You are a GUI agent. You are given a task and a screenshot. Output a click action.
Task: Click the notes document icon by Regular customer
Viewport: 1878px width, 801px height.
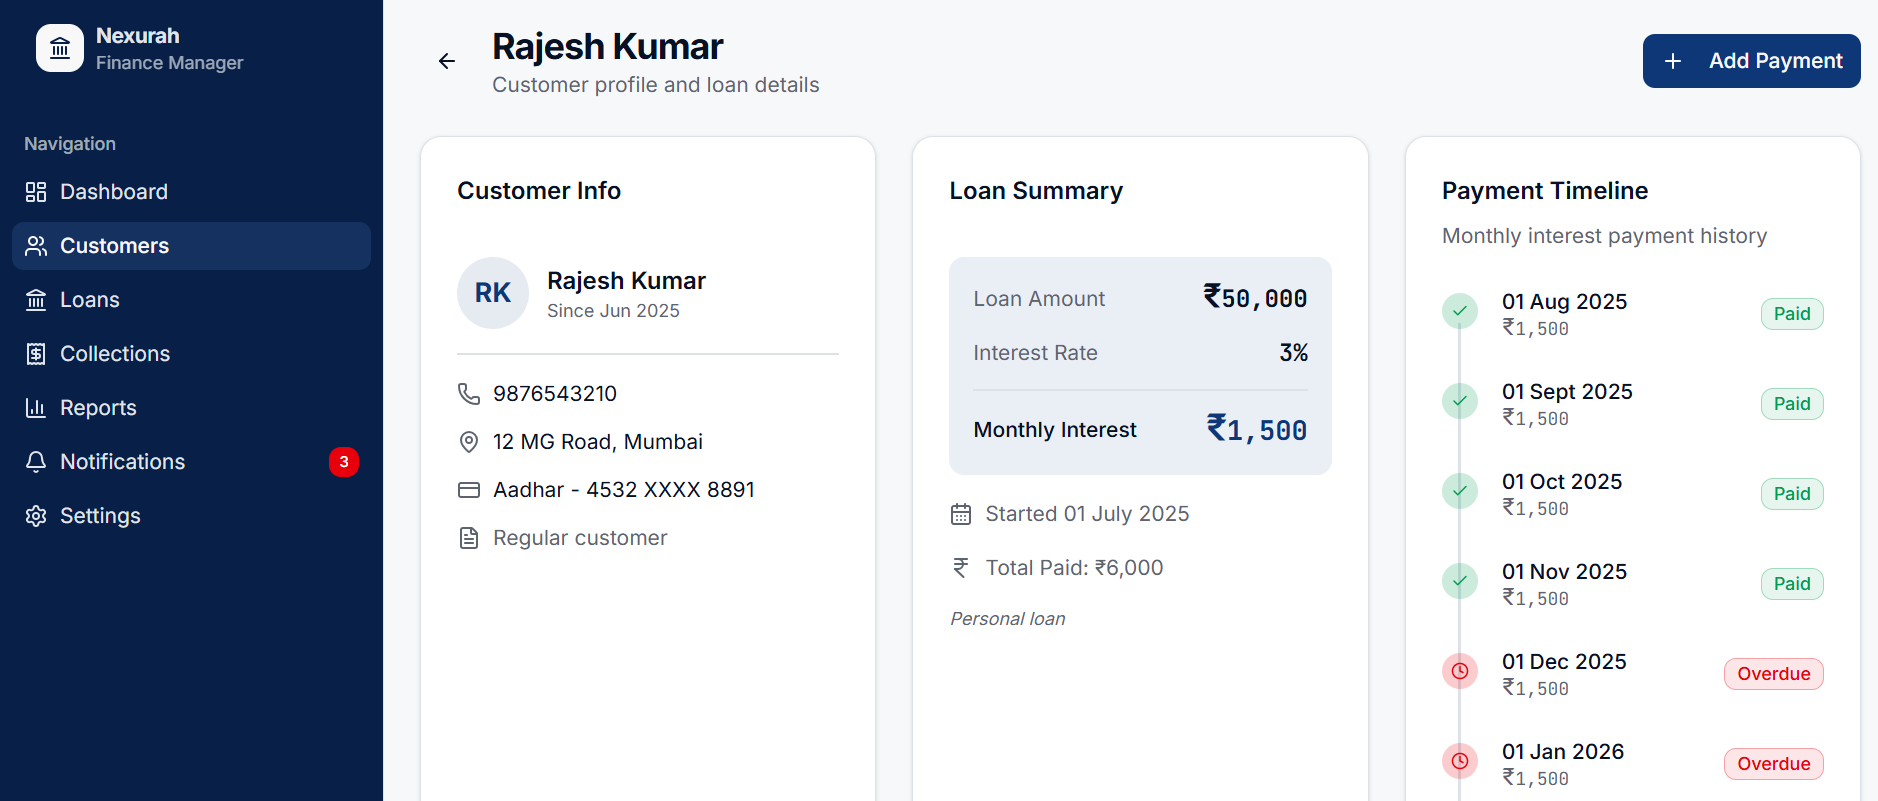(468, 538)
